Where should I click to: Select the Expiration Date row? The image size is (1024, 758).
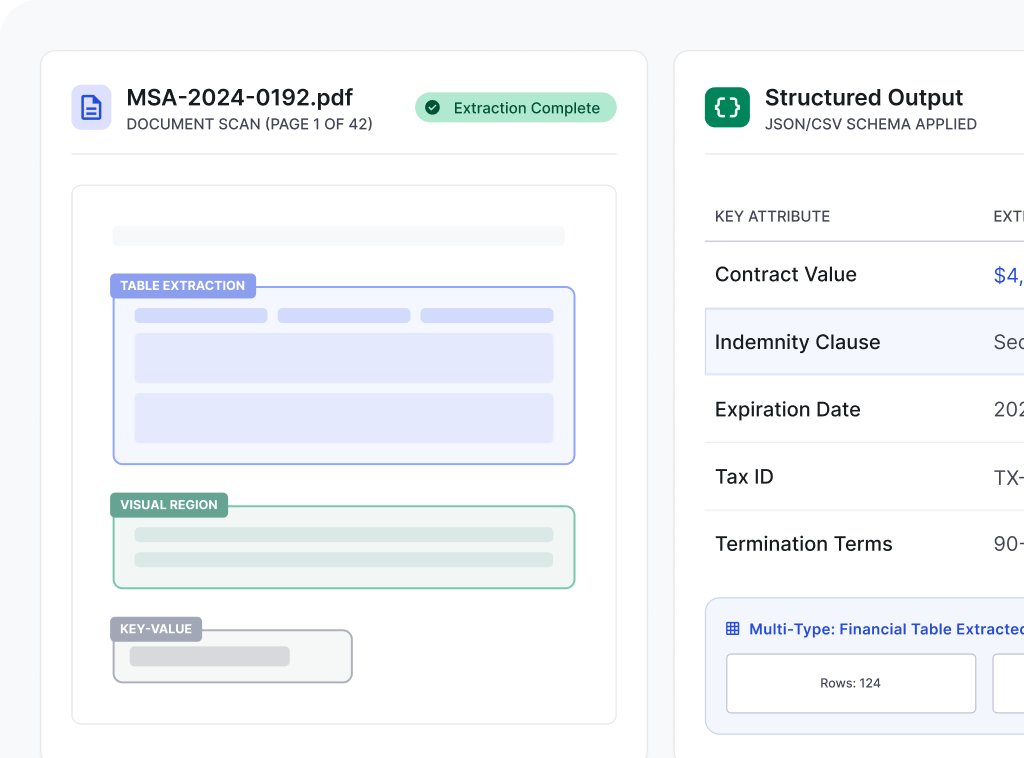[865, 409]
